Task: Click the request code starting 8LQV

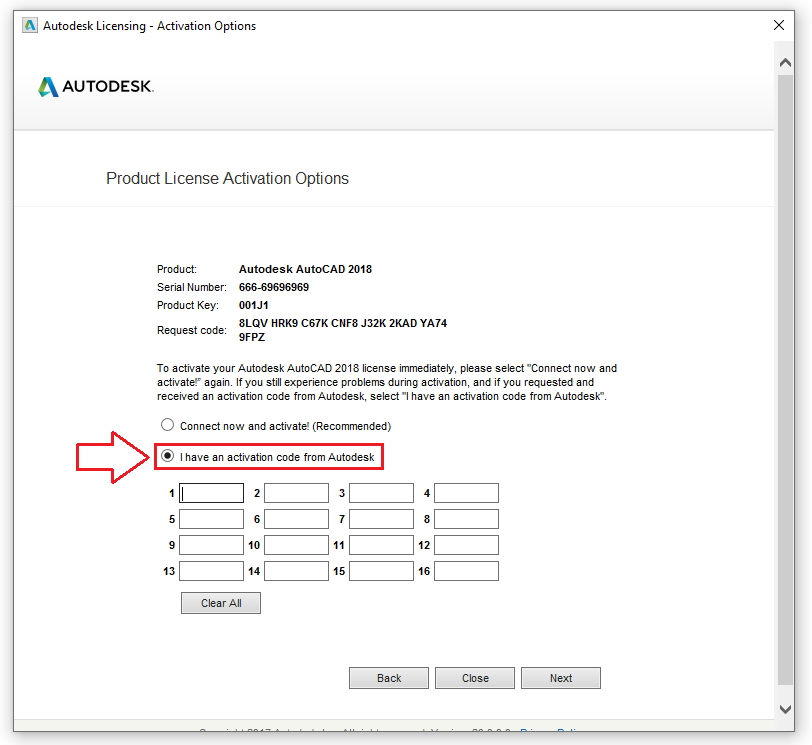Action: [x=343, y=330]
